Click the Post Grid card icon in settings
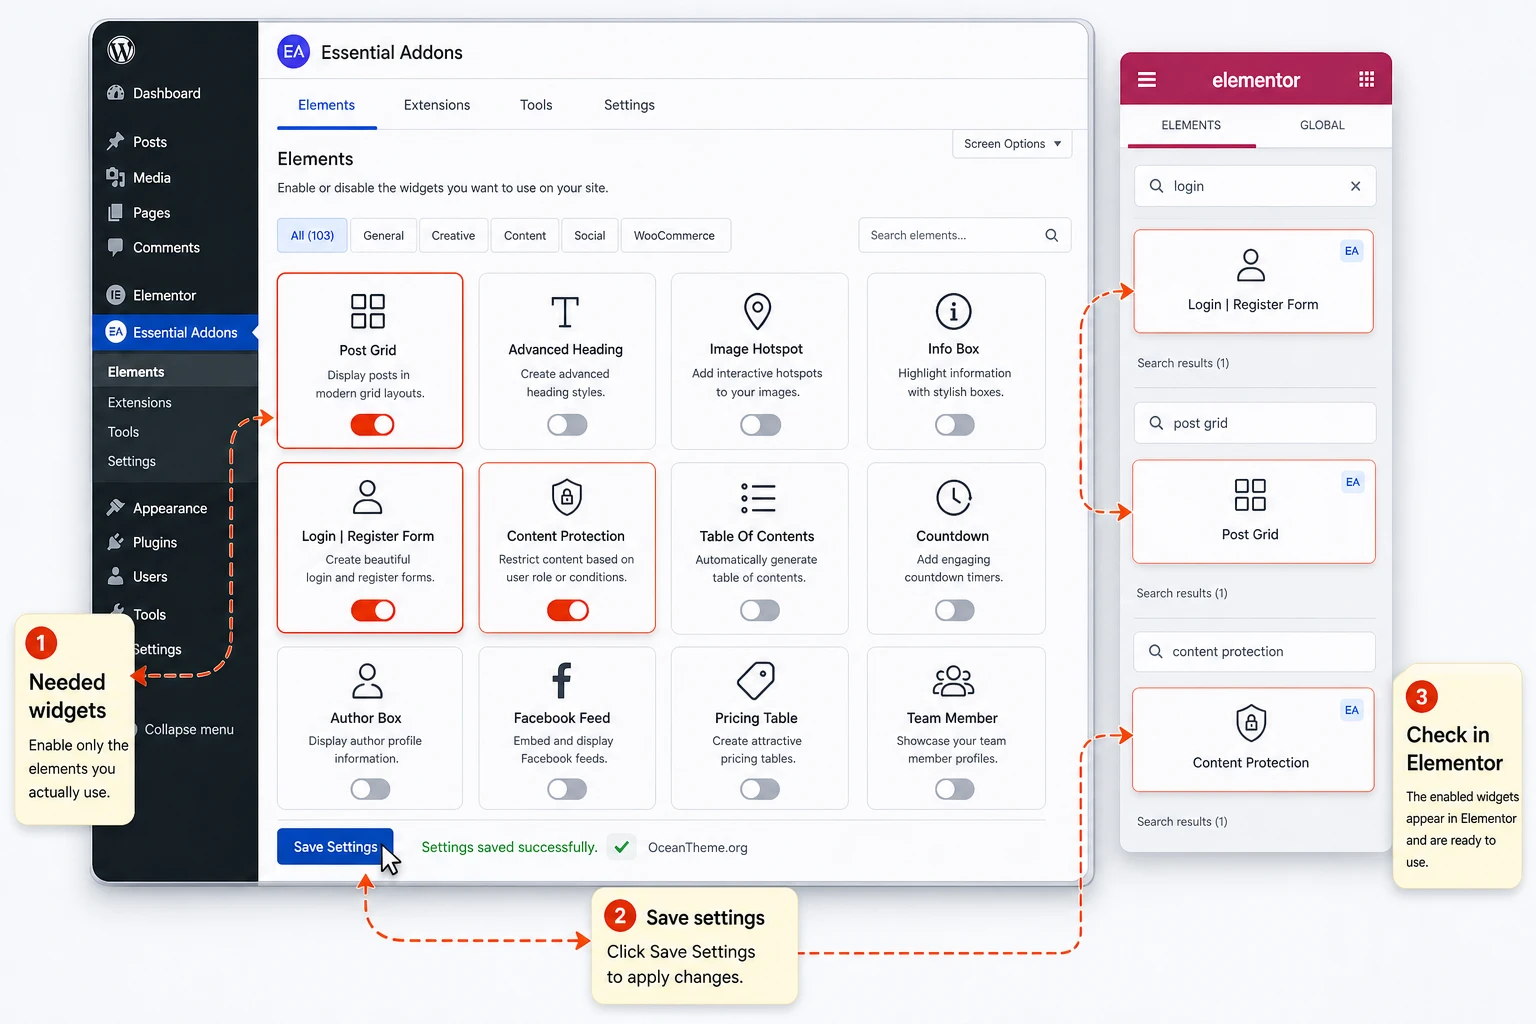 368,311
